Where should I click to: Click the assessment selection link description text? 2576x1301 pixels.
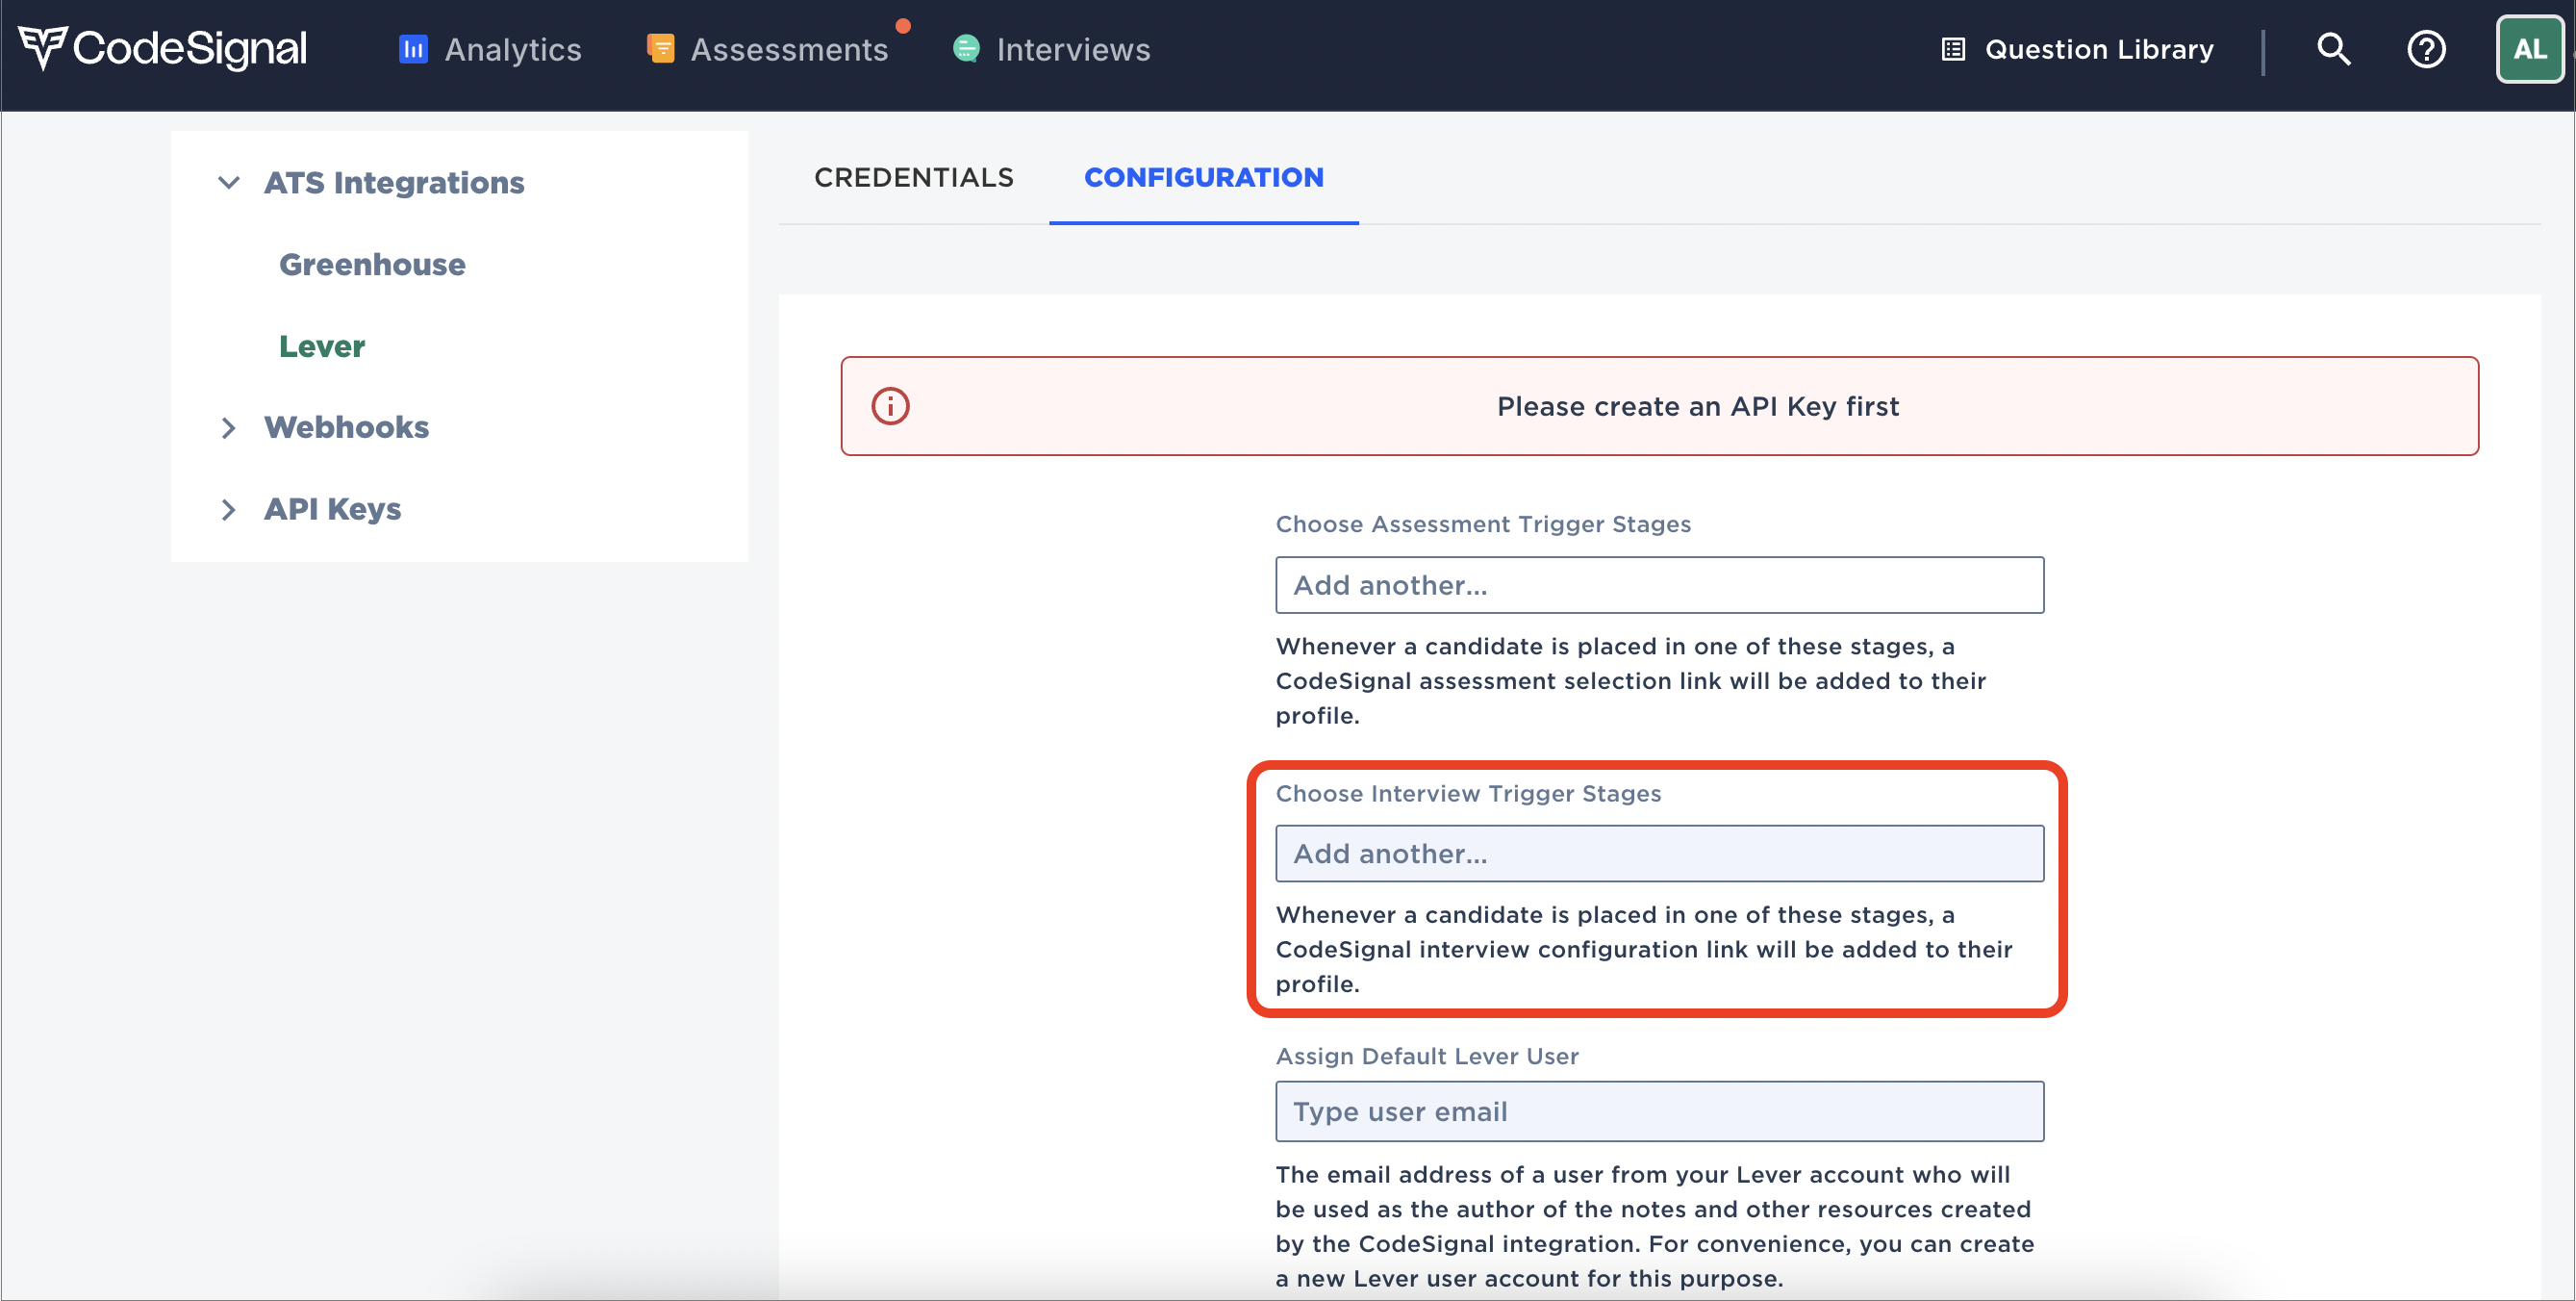(x=1631, y=681)
